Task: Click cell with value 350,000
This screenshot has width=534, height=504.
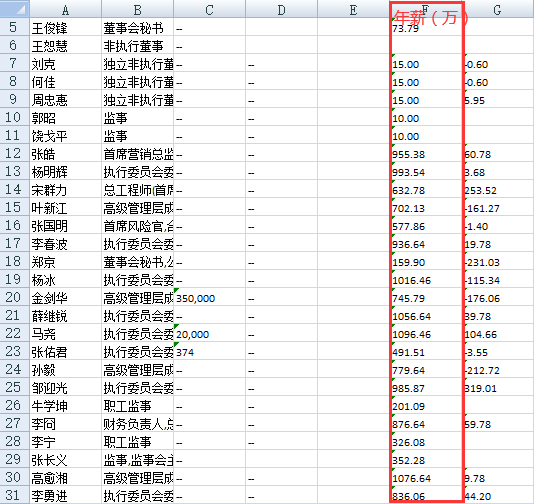Action: click(x=209, y=297)
